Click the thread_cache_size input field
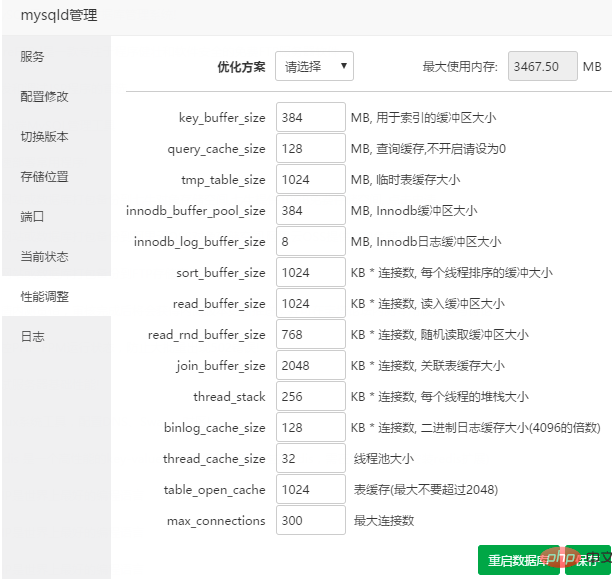 [310, 458]
